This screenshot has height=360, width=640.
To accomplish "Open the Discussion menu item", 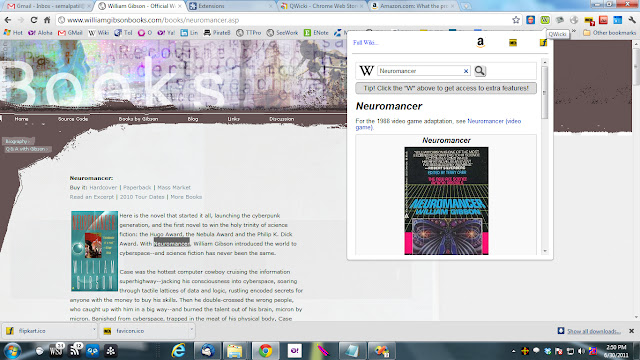I will (282, 119).
